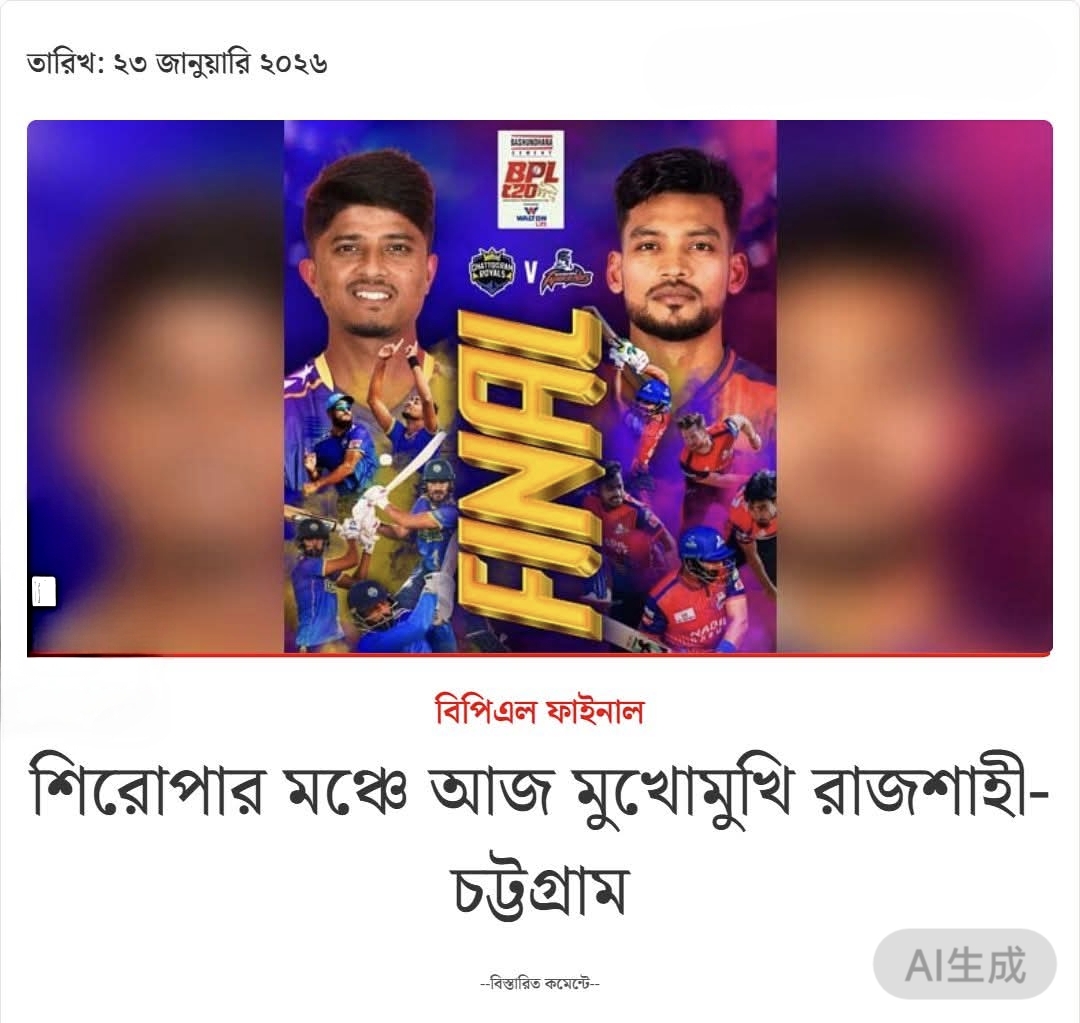
Task: Click the বিস্তারিত কমেন্টে note
Action: [x=539, y=983]
